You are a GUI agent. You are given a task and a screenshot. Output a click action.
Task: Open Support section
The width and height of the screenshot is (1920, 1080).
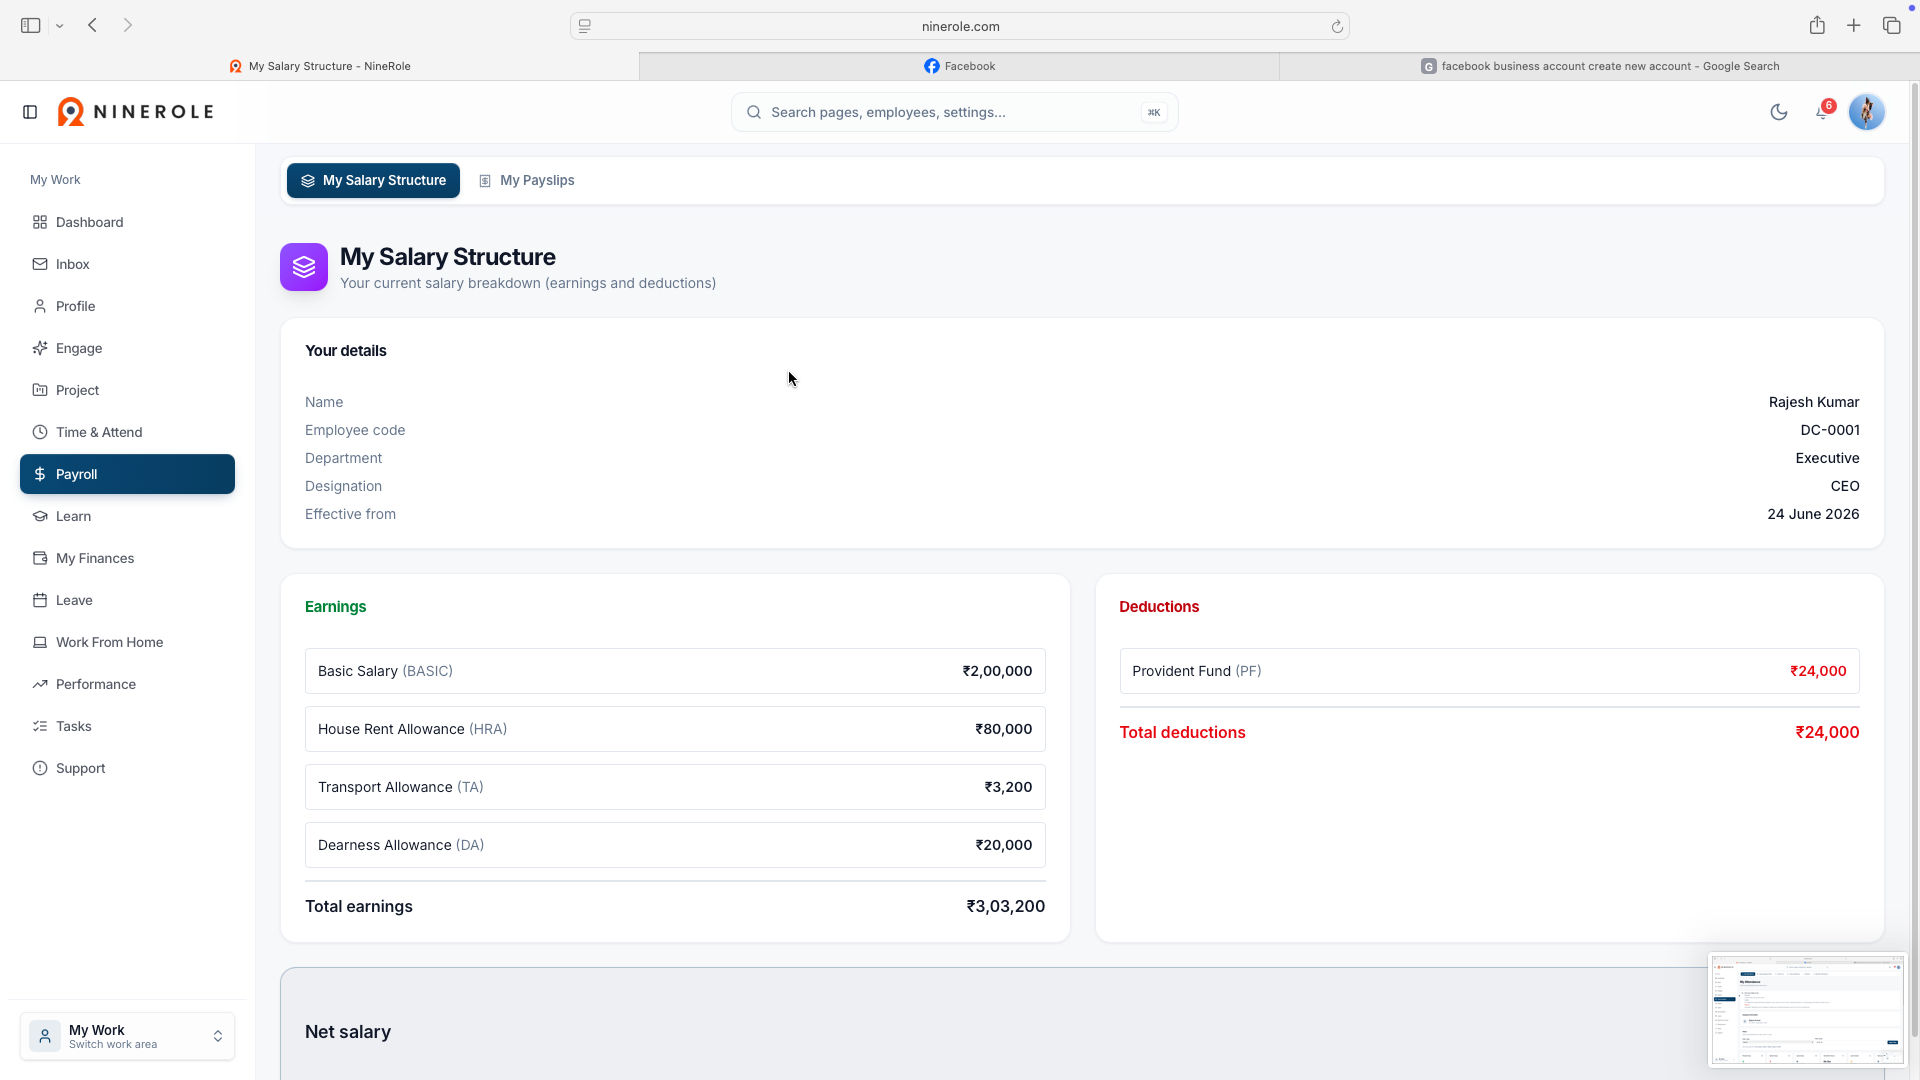tap(127, 768)
